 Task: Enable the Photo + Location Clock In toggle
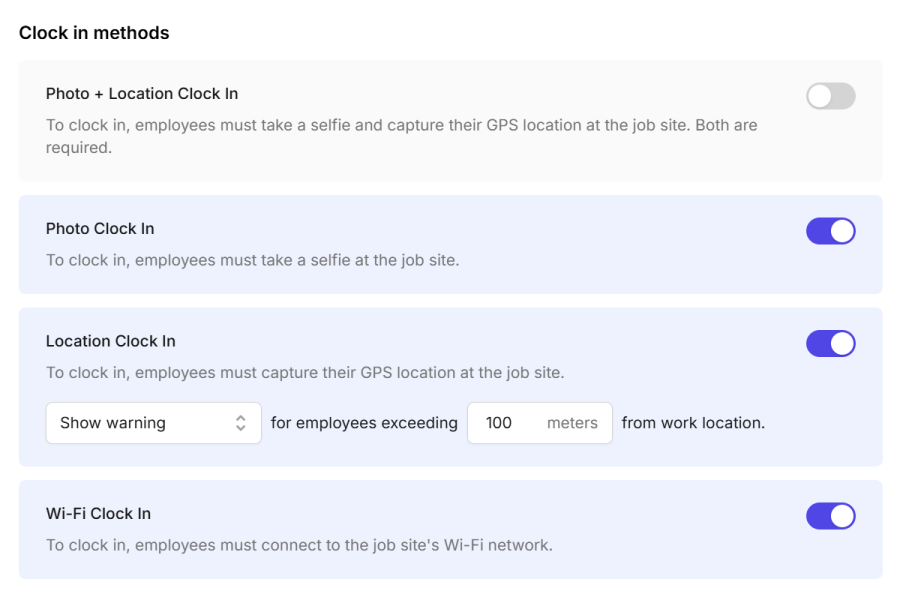[x=830, y=96]
